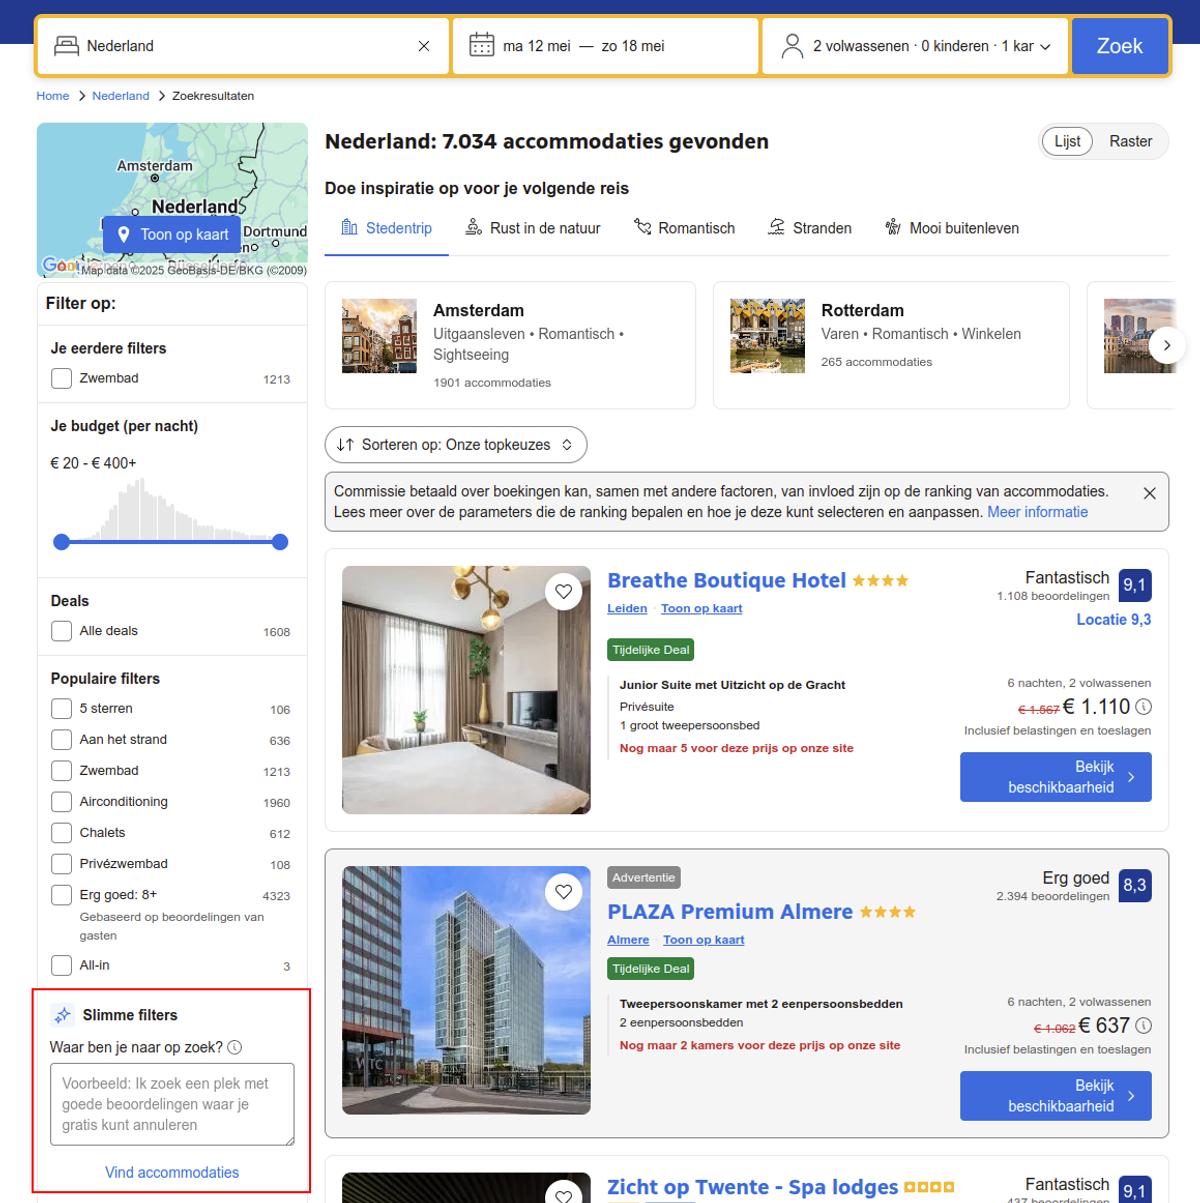Click the Stranden beach icon
Screen dimensions: 1200x1203
coord(776,227)
